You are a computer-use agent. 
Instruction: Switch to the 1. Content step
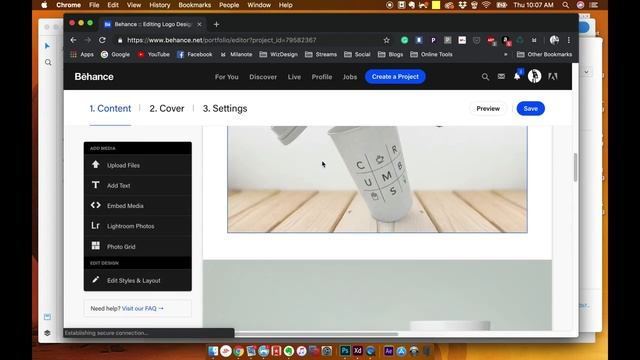click(x=110, y=109)
